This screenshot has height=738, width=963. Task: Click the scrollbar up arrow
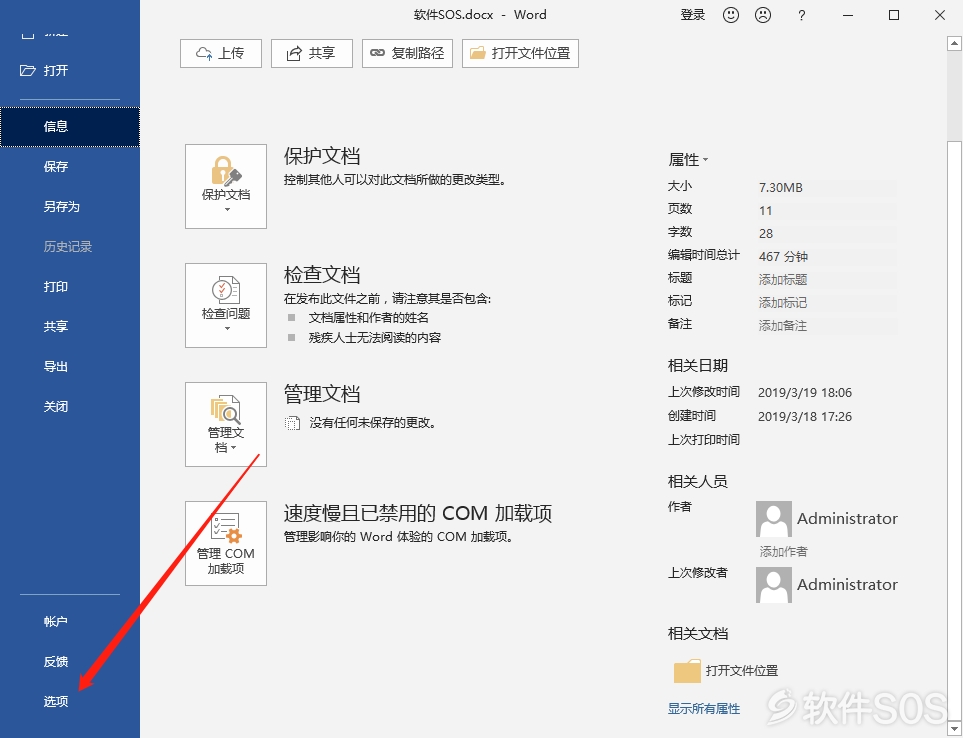pyautogui.click(x=954, y=44)
